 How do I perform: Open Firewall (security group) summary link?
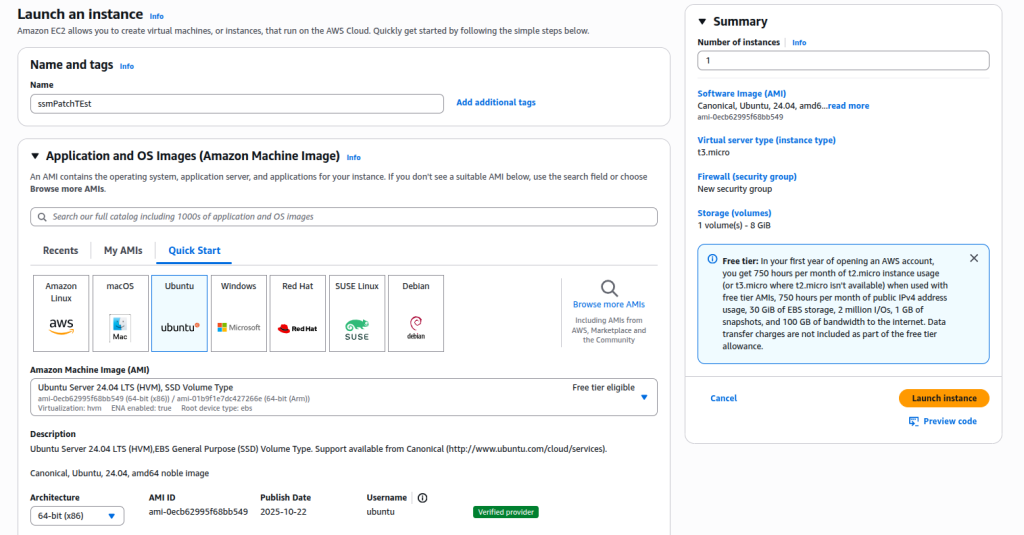click(x=746, y=176)
